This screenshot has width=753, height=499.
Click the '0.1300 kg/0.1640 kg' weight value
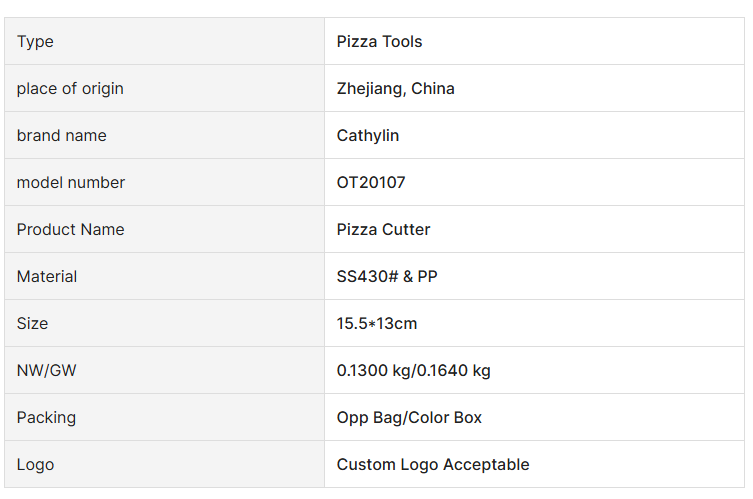coord(413,371)
